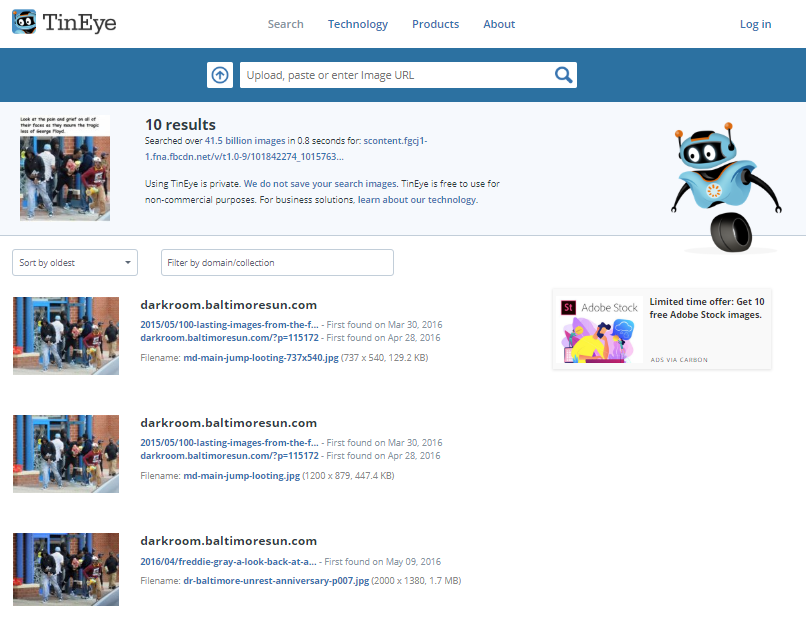
Task: Open the freddie-gray-a-look-back page link
Action: click(228, 562)
